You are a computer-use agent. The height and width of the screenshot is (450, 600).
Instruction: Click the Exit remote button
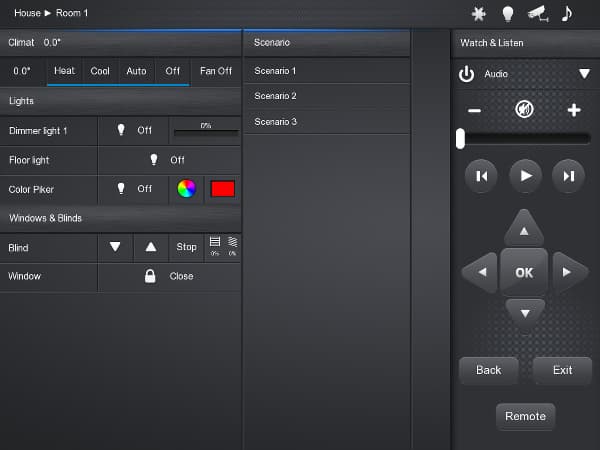[x=562, y=370]
